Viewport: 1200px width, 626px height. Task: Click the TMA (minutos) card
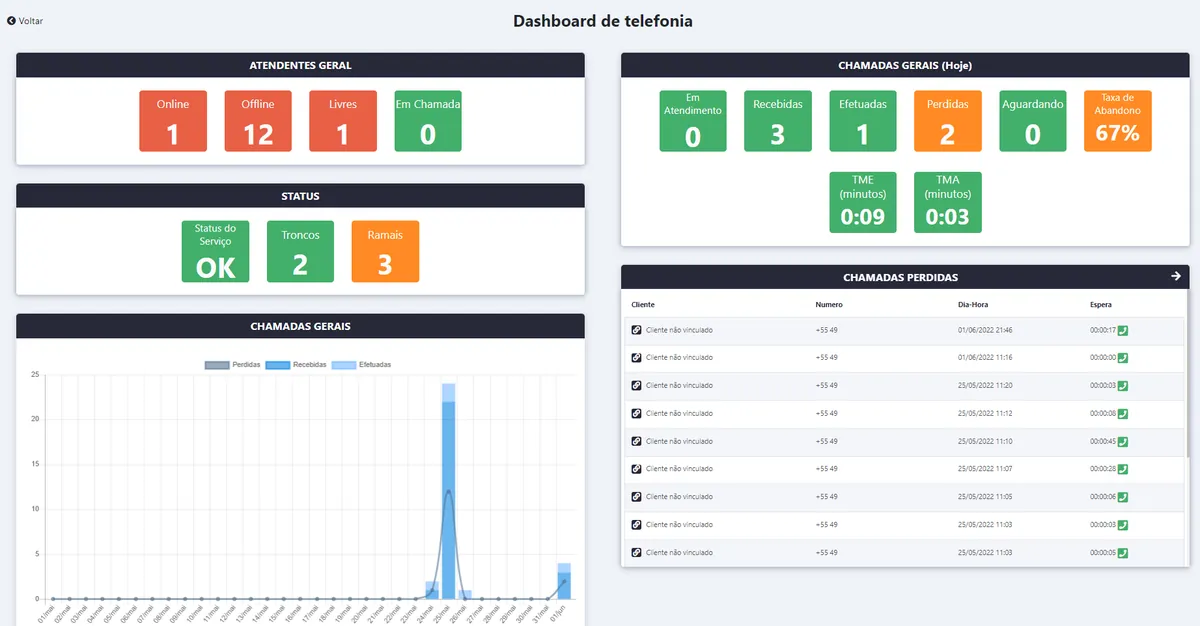pos(948,203)
